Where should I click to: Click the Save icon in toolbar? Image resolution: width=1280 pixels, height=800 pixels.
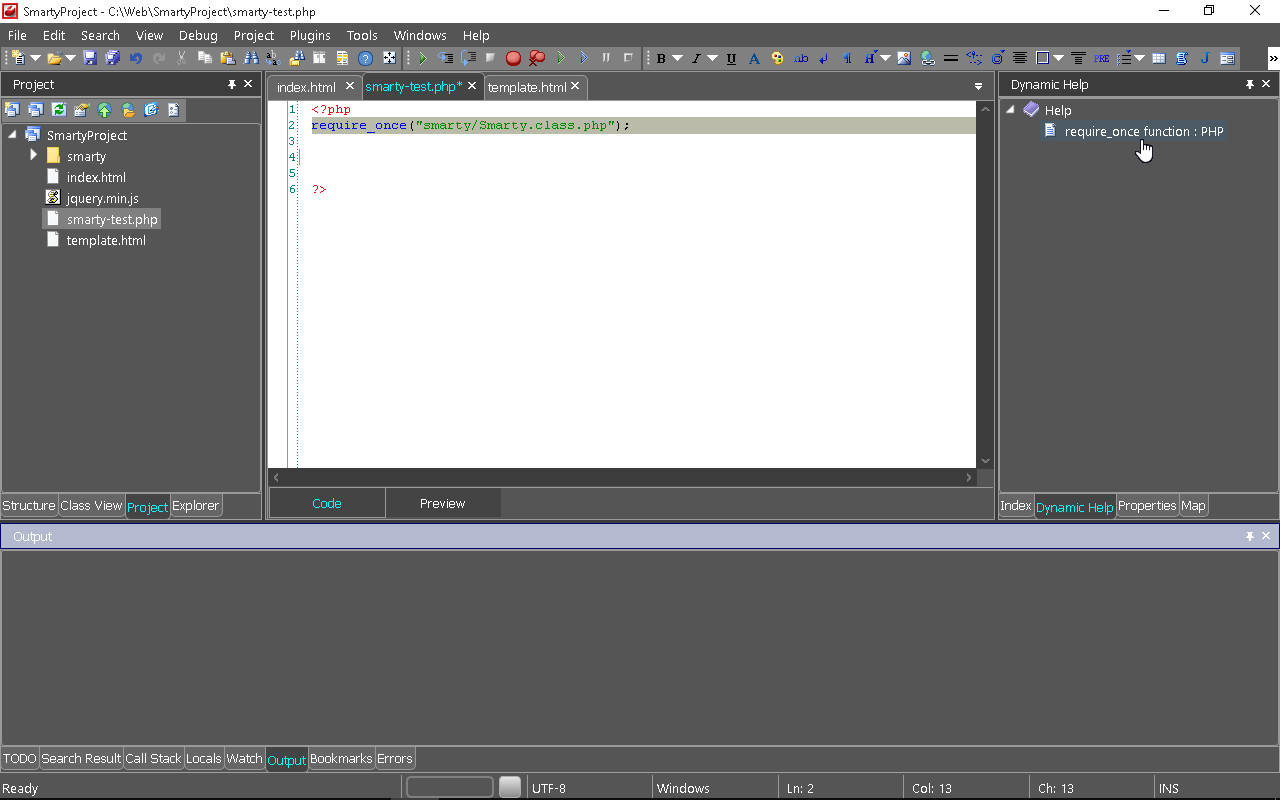pyautogui.click(x=90, y=58)
